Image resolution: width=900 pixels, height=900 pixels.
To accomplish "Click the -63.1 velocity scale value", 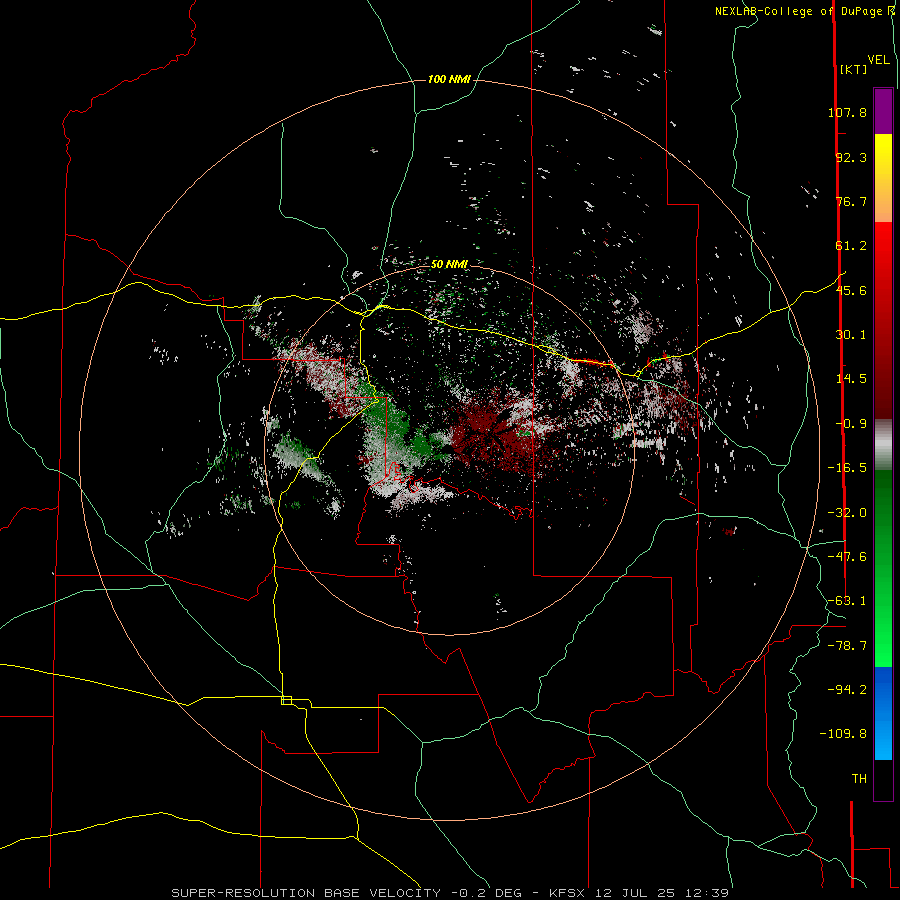I will pos(847,601).
